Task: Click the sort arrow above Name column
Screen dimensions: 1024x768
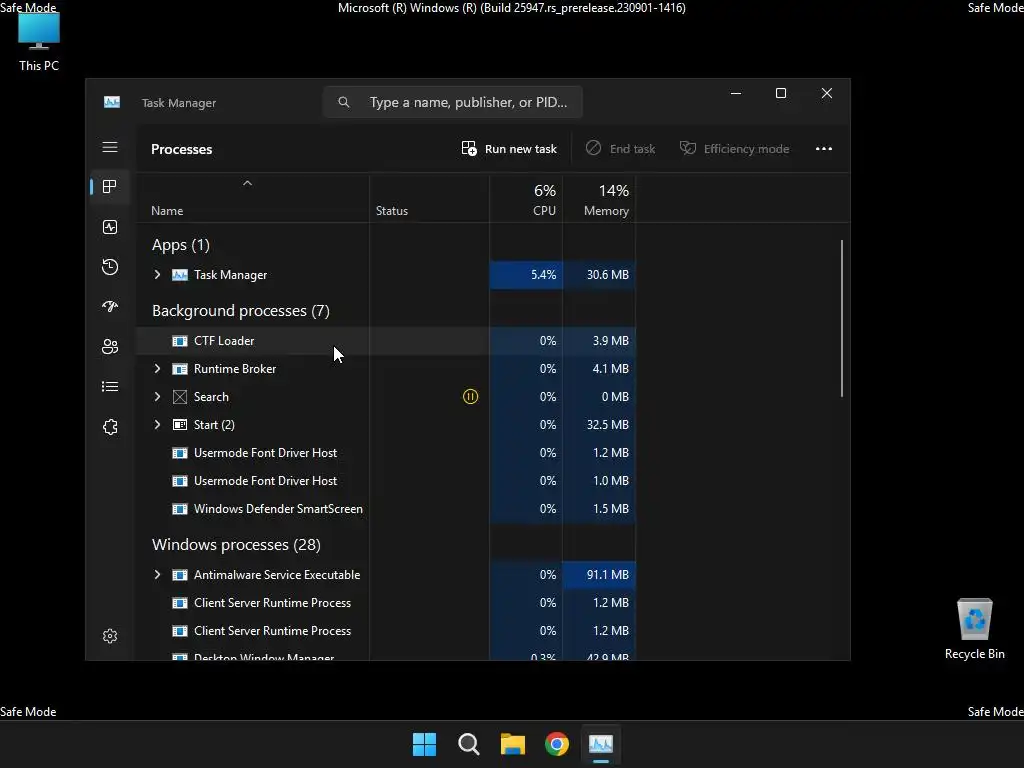Action: (x=248, y=184)
